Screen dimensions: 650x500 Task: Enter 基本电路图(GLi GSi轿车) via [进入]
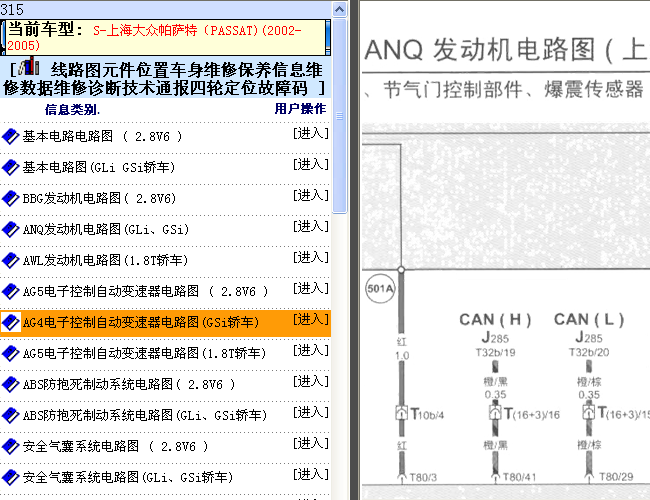point(310,165)
